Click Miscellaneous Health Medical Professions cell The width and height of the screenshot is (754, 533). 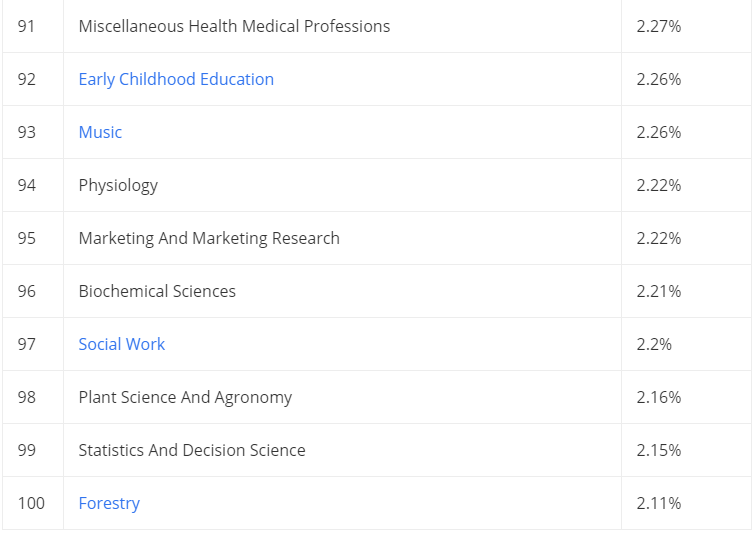click(x=342, y=26)
